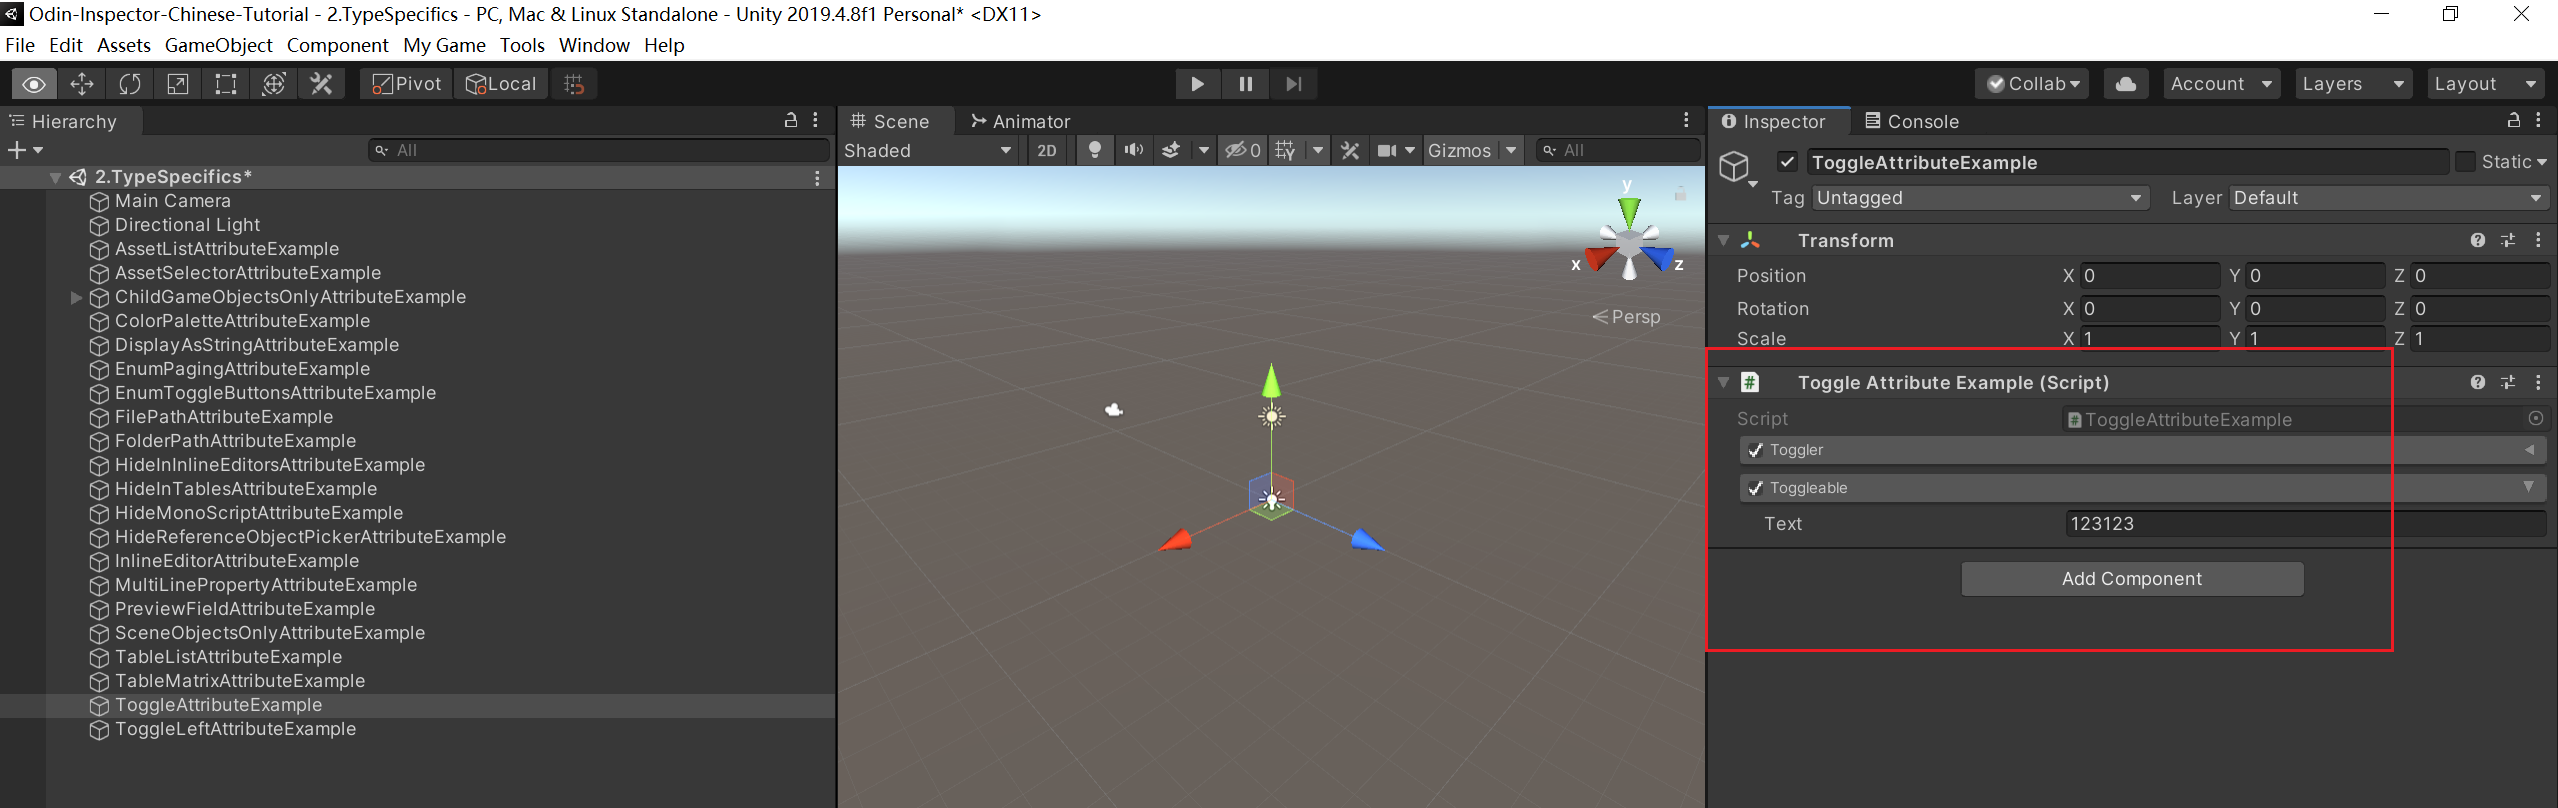Image resolution: width=2558 pixels, height=808 pixels.
Task: Toggle Pivot handle position
Action: [406, 84]
